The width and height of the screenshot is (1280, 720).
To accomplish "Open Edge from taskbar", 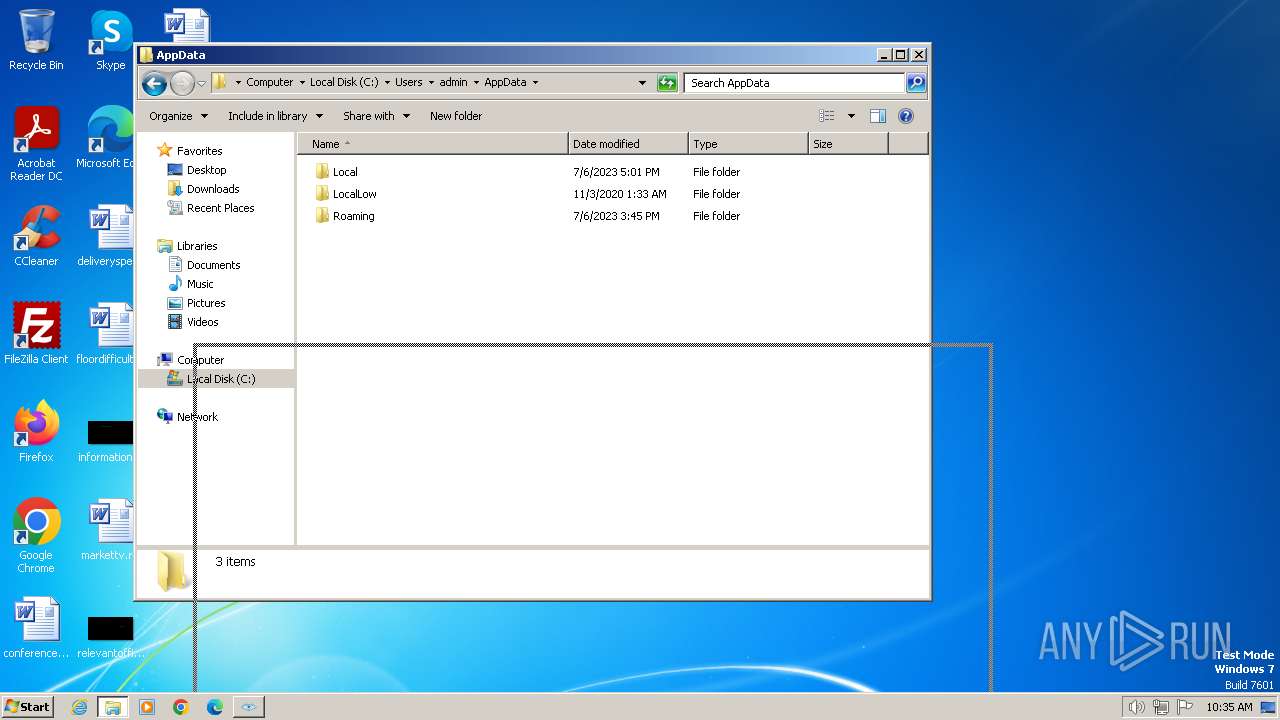I will tap(214, 707).
